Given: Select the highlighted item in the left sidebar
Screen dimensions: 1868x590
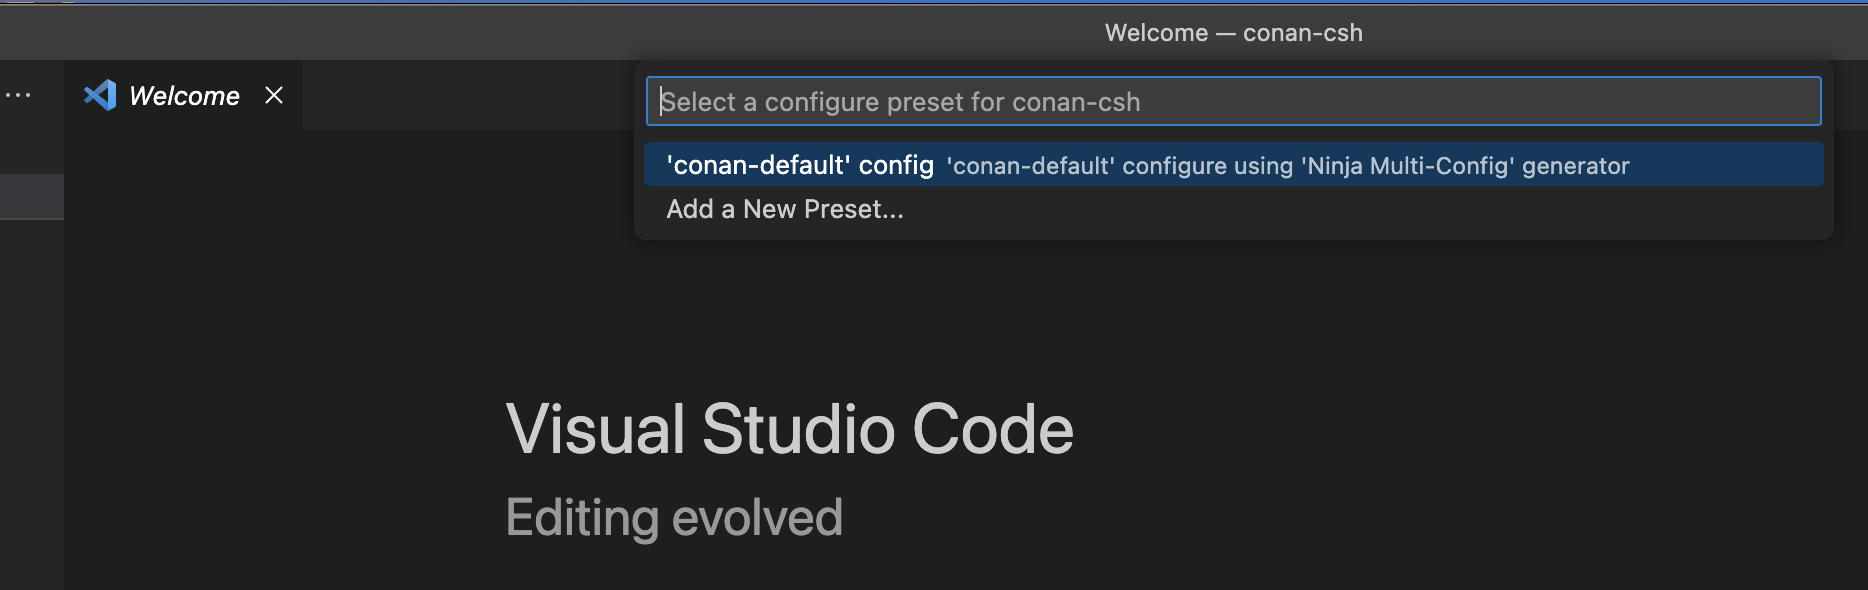Looking at the screenshot, I should (x=30, y=196).
